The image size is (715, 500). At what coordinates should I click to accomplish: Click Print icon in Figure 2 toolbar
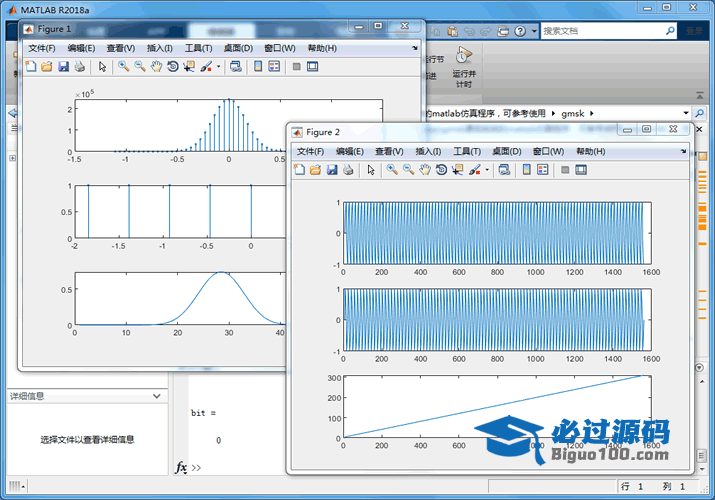[348, 170]
